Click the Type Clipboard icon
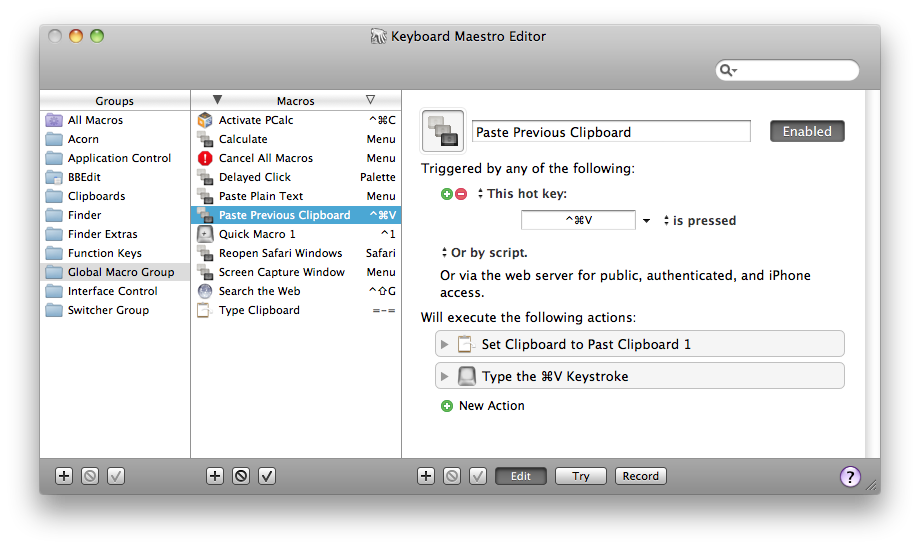This screenshot has width=920, height=549. pyautogui.click(x=204, y=310)
